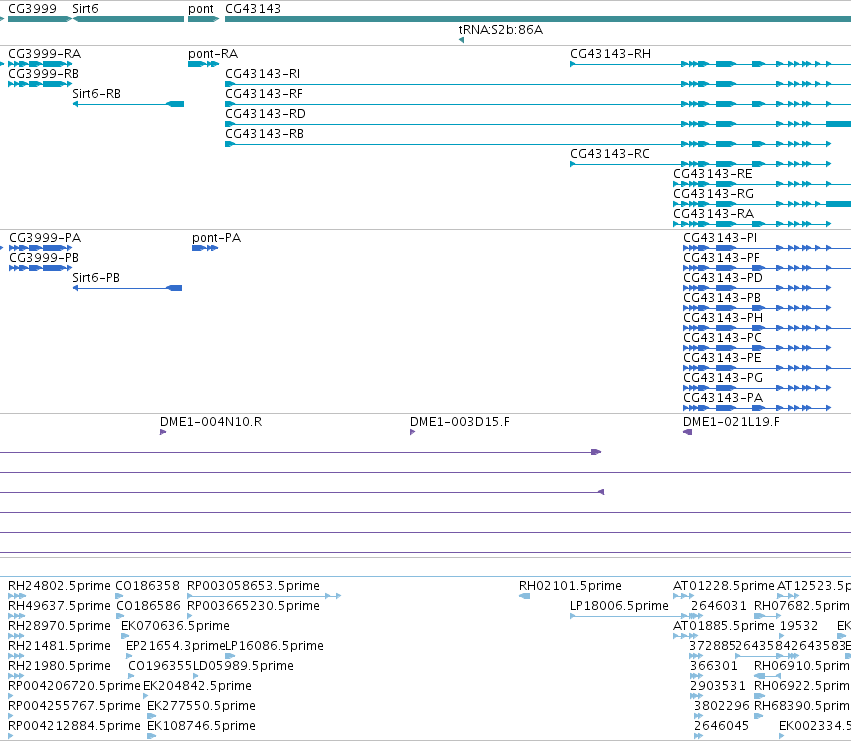Click the CG3999-PA protein label
851x741 pixels.
[45, 238]
